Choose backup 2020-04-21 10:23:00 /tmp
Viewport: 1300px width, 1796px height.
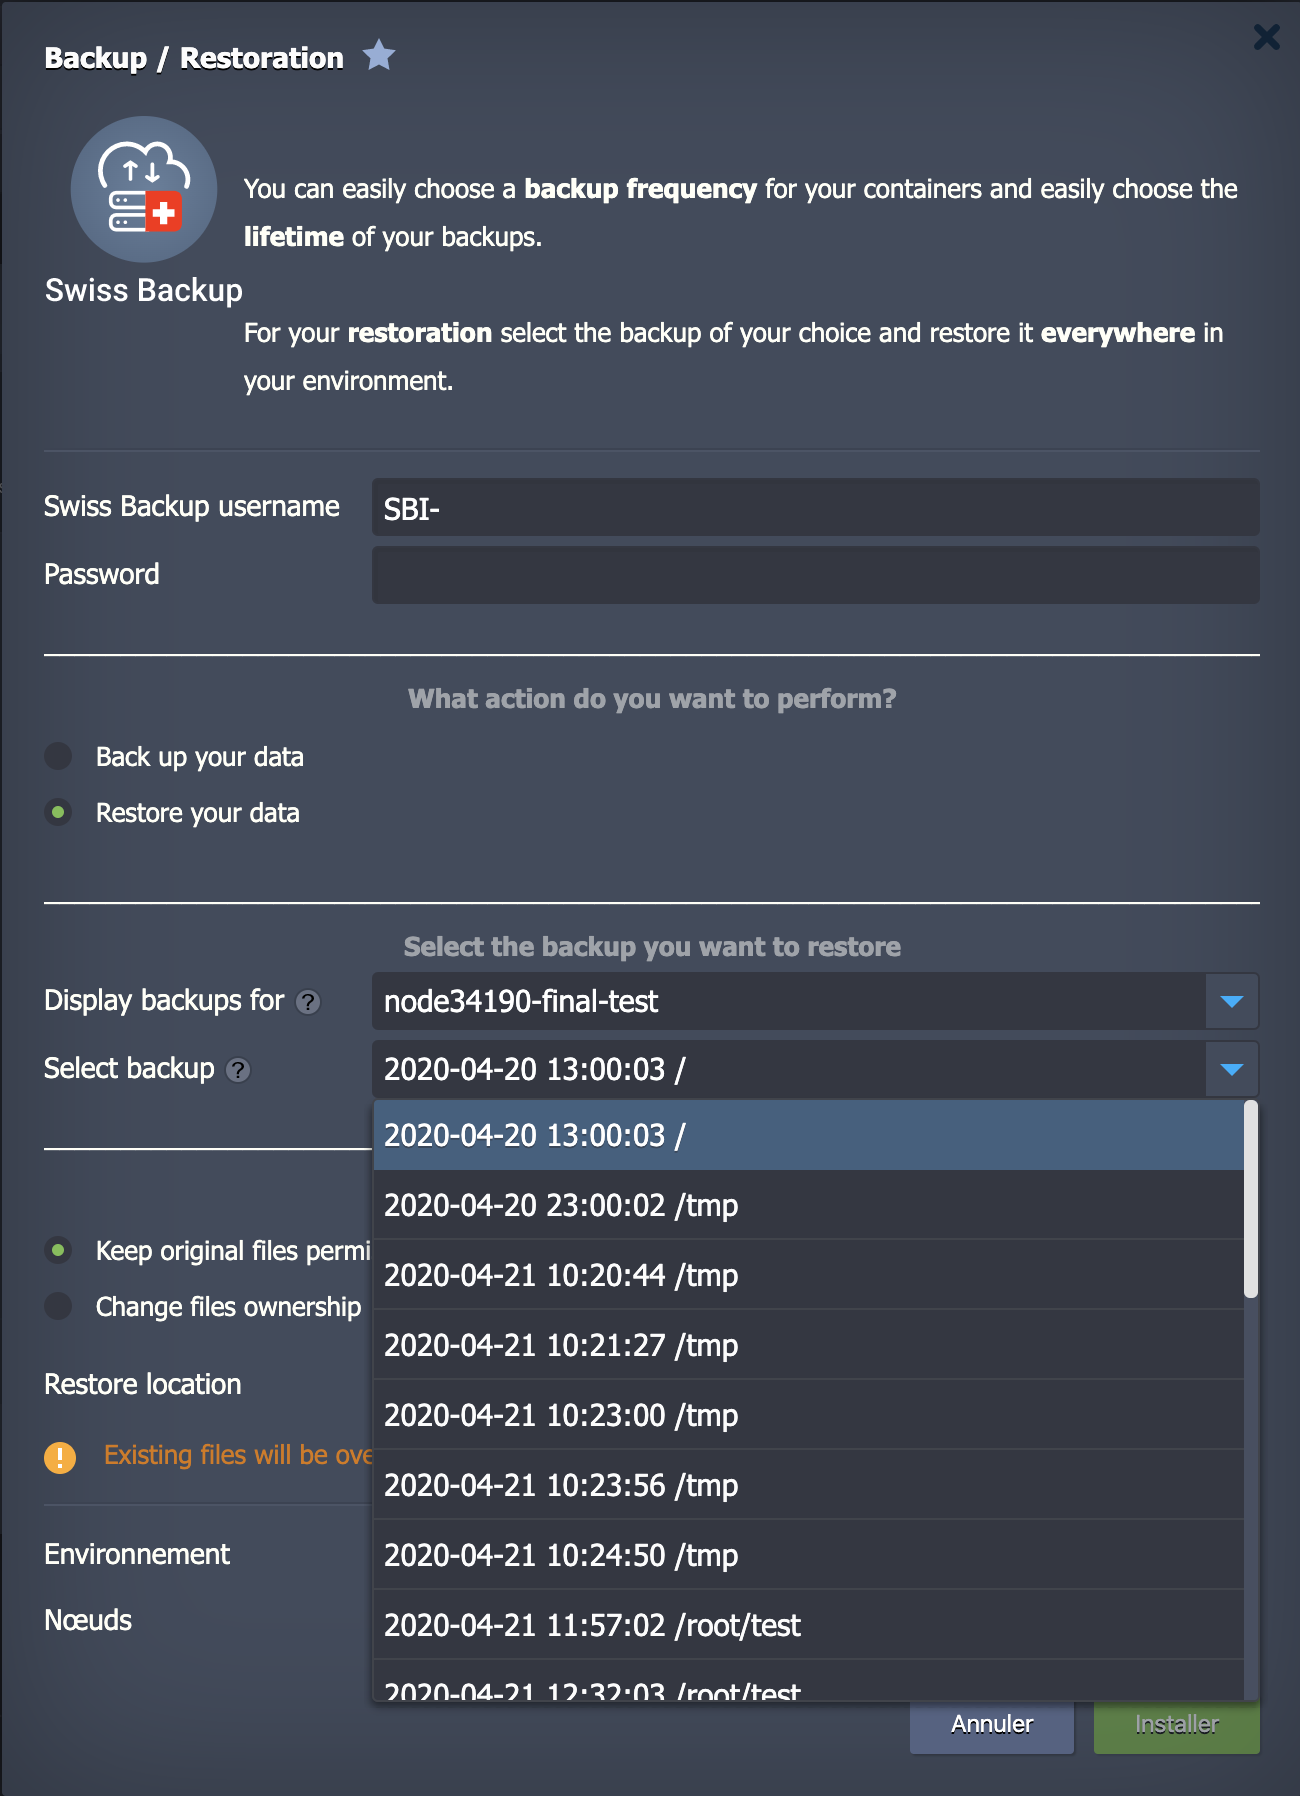coord(808,1415)
